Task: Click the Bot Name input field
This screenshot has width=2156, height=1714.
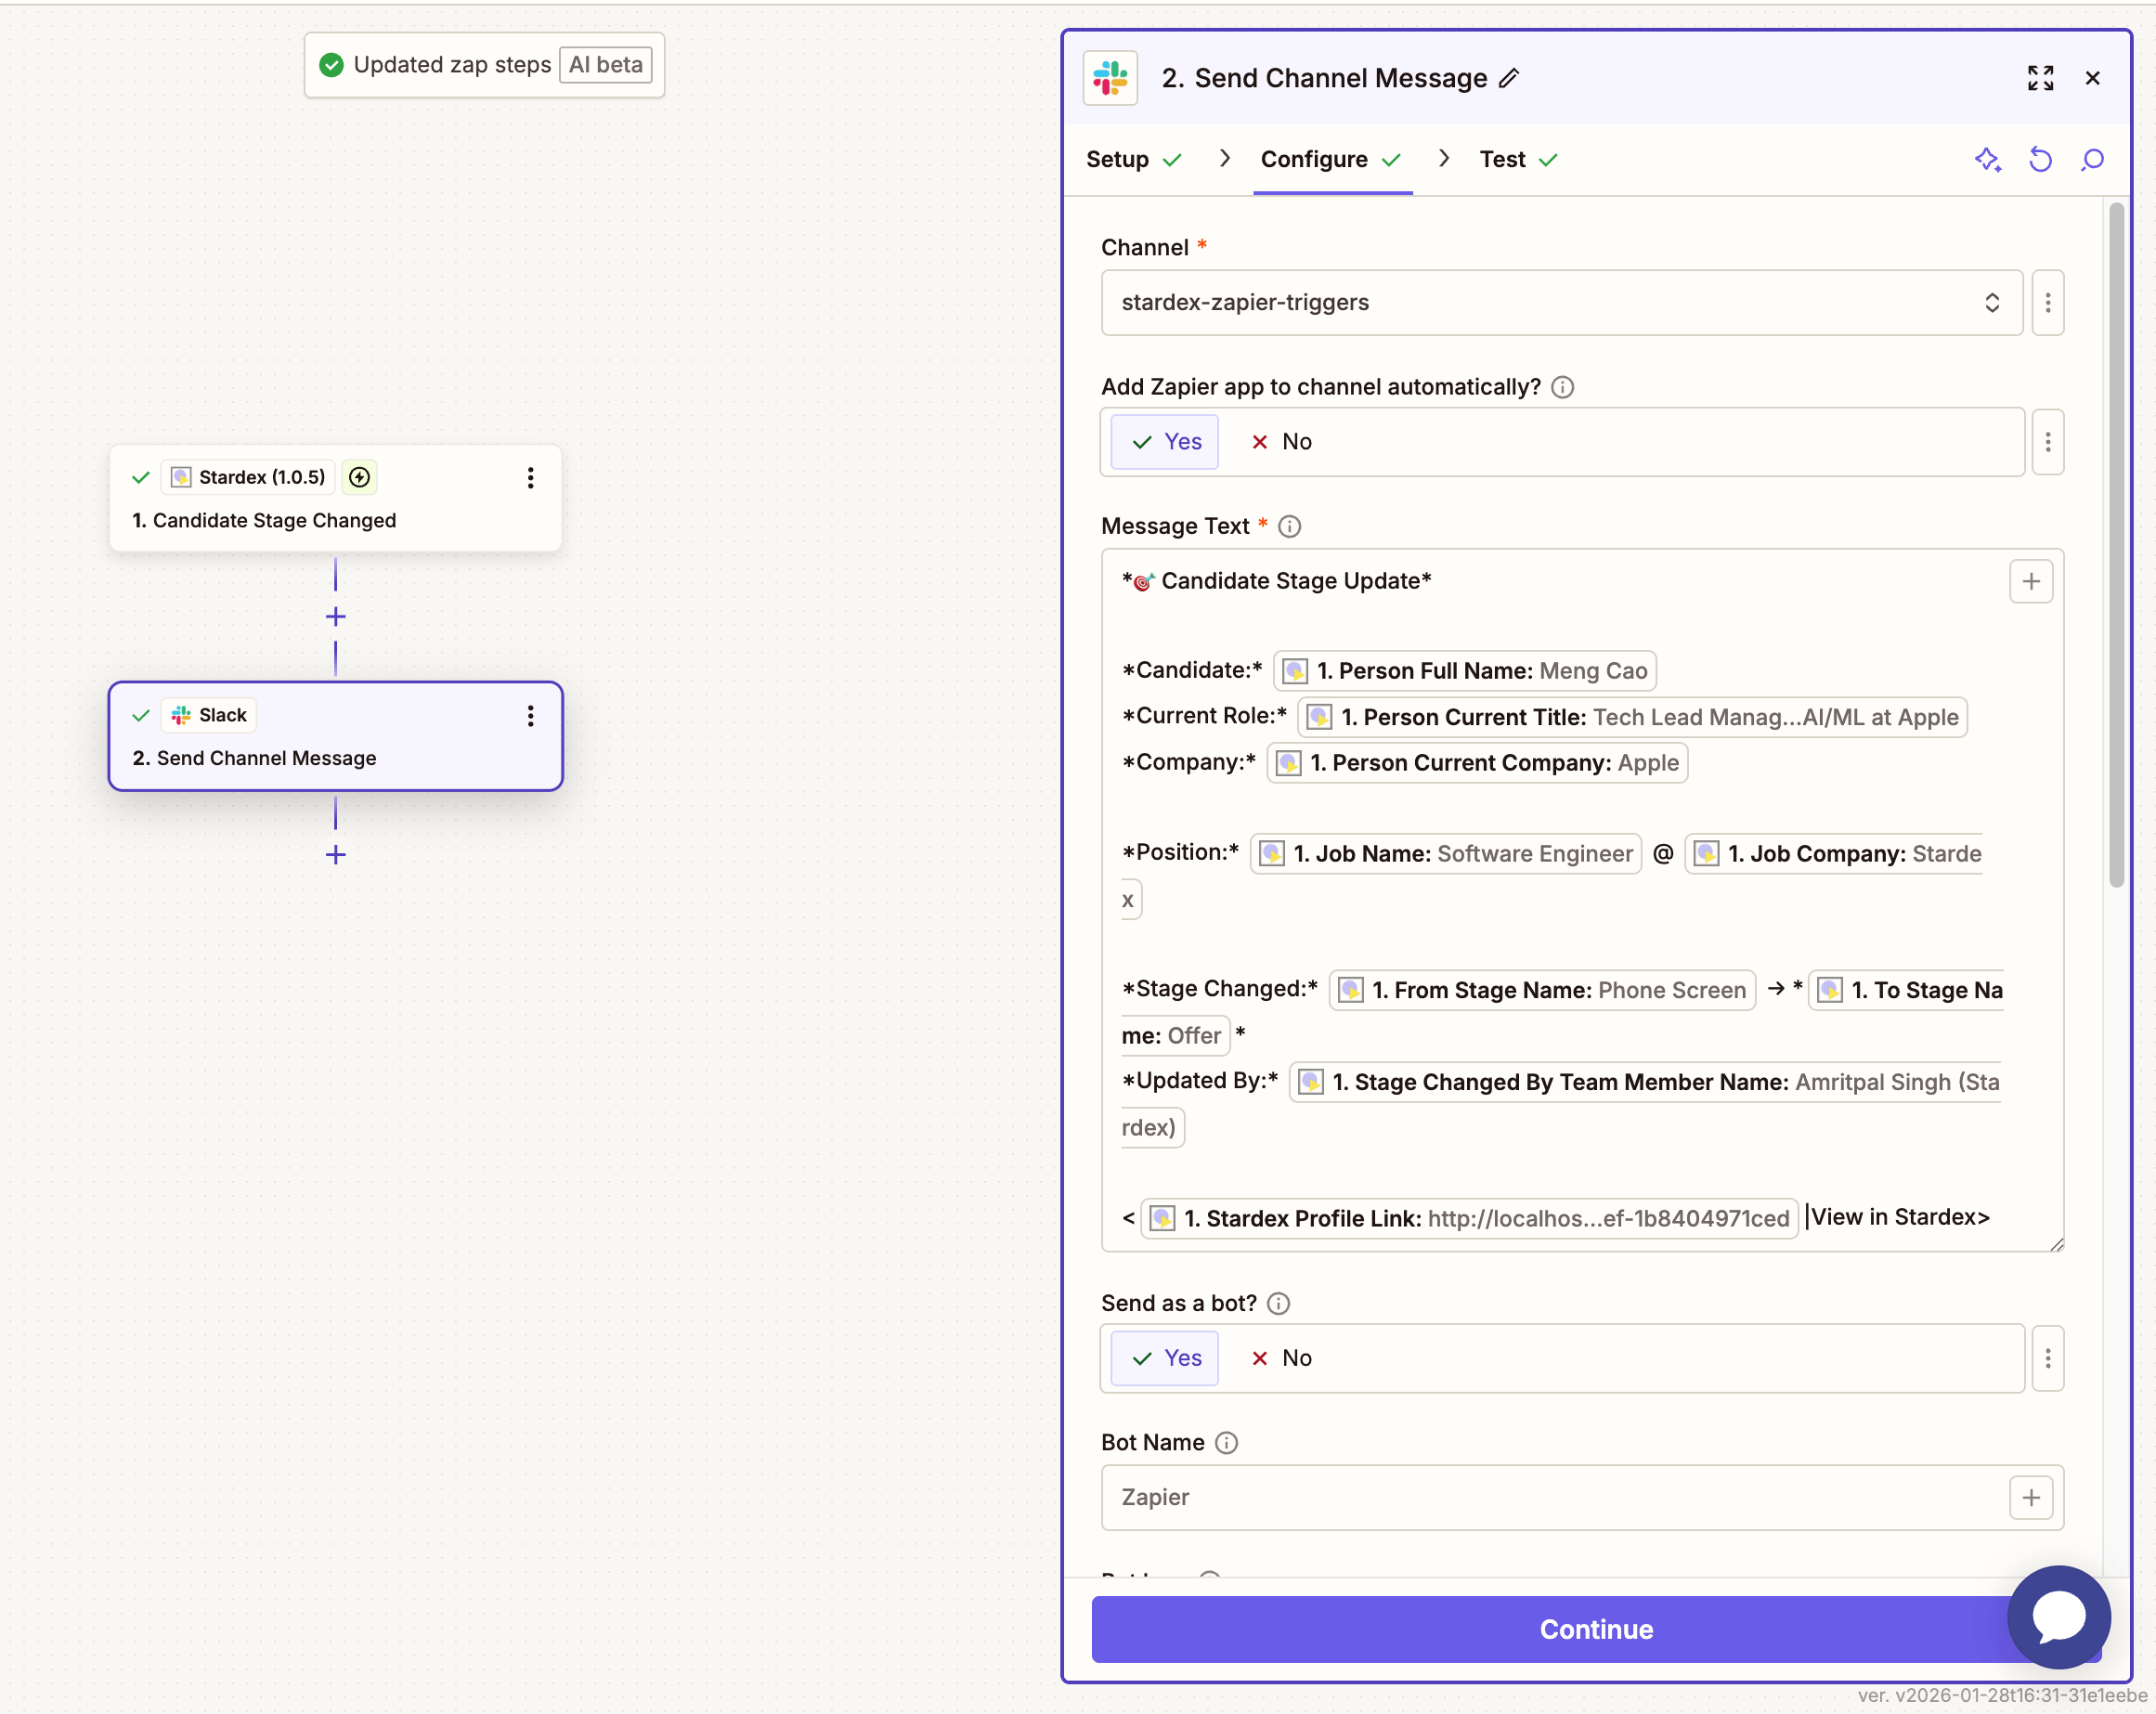Action: pos(1582,1498)
